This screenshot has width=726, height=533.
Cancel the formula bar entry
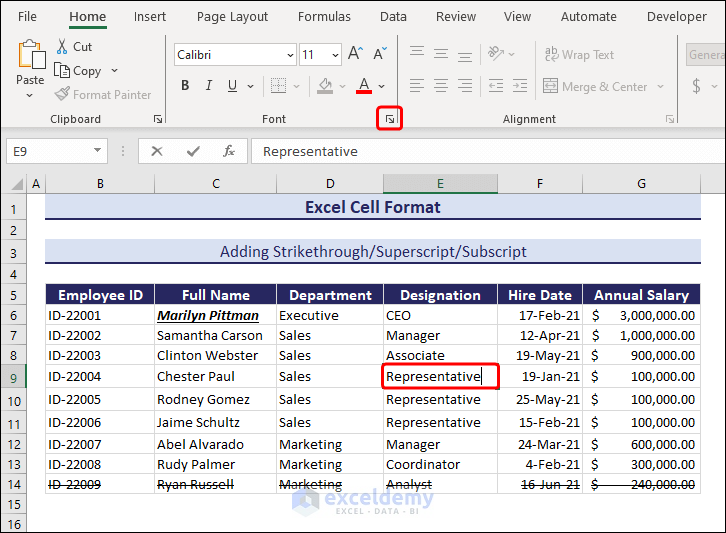point(157,151)
